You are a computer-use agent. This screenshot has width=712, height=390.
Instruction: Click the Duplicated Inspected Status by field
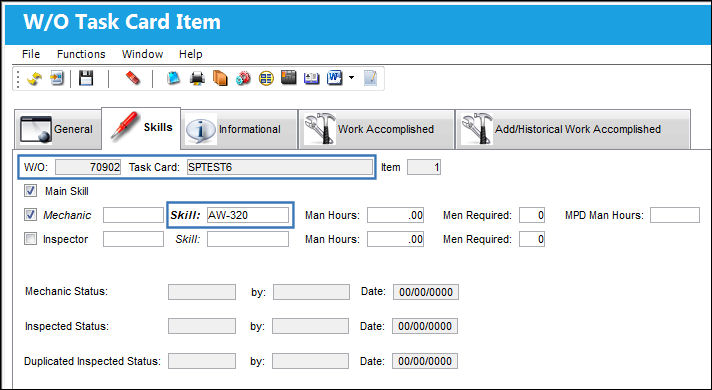(x=311, y=361)
